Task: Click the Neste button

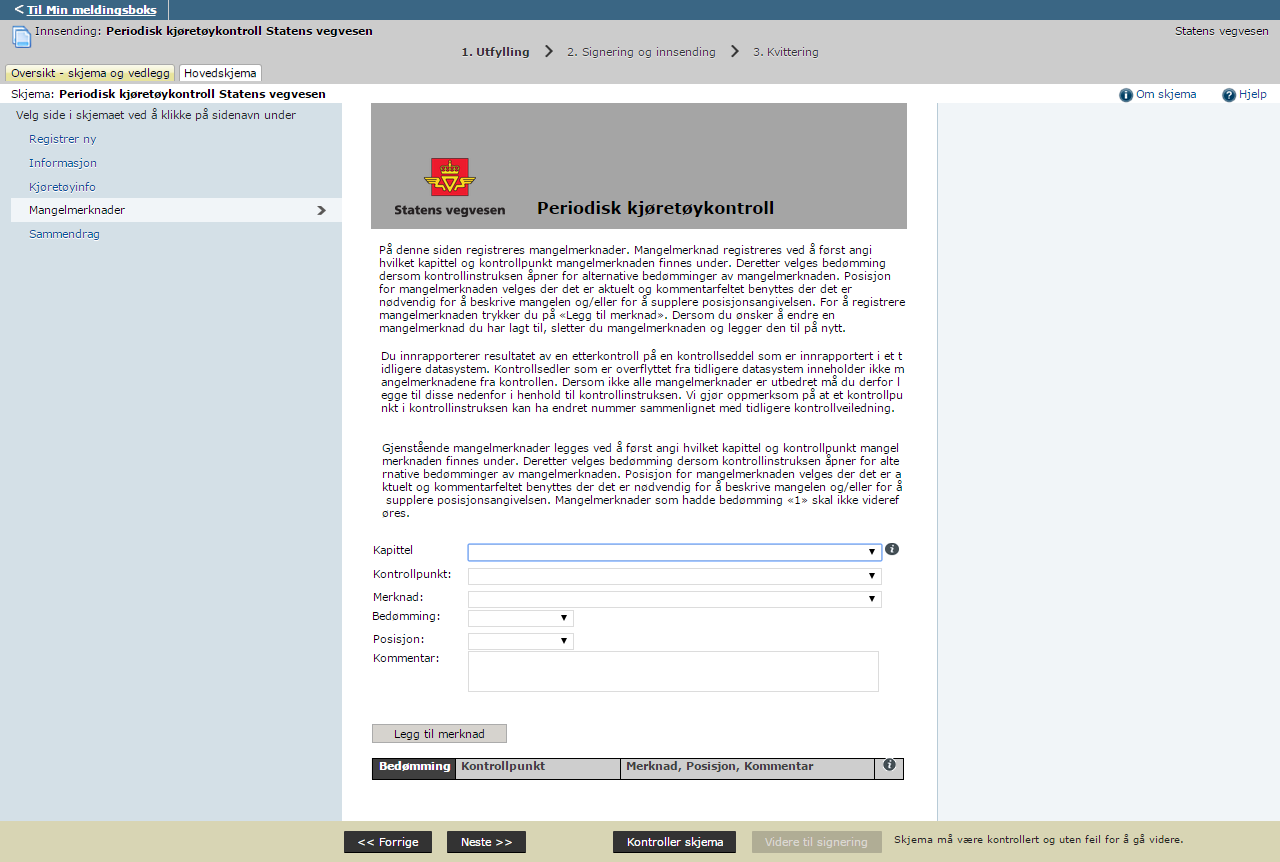Action: coord(486,842)
